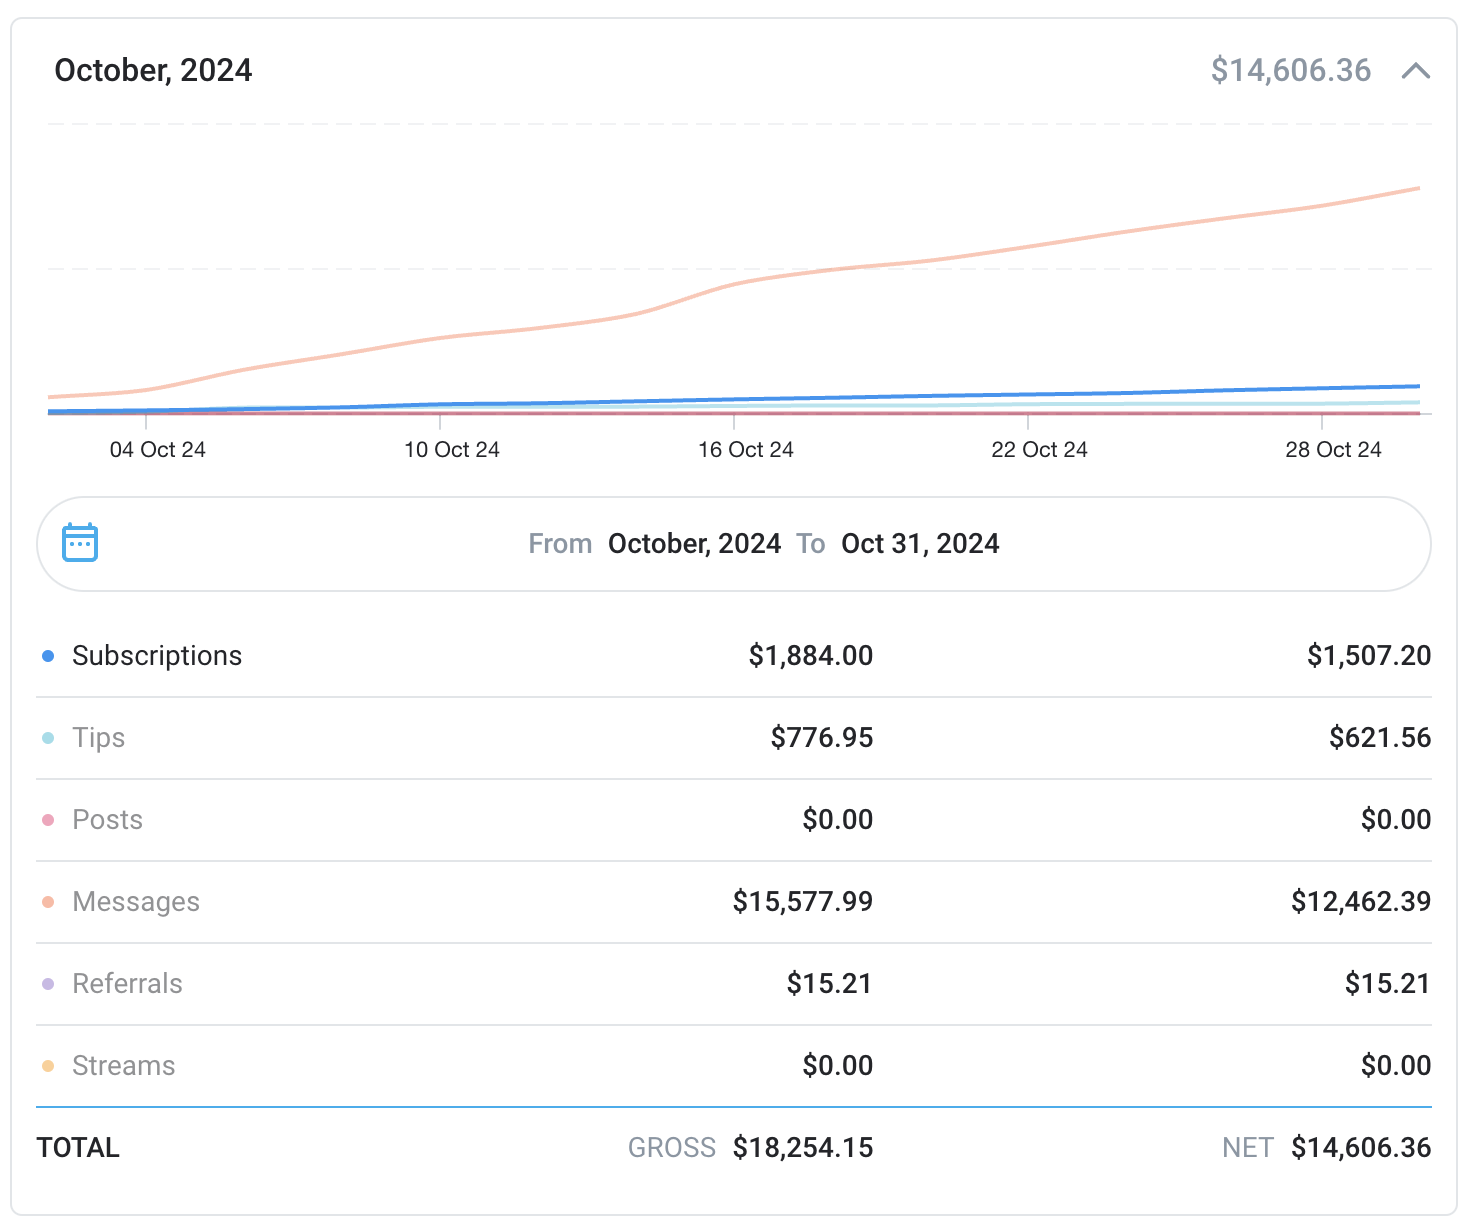Click the calendar icon in date range bar
This screenshot has width=1472, height=1228.
pos(80,543)
